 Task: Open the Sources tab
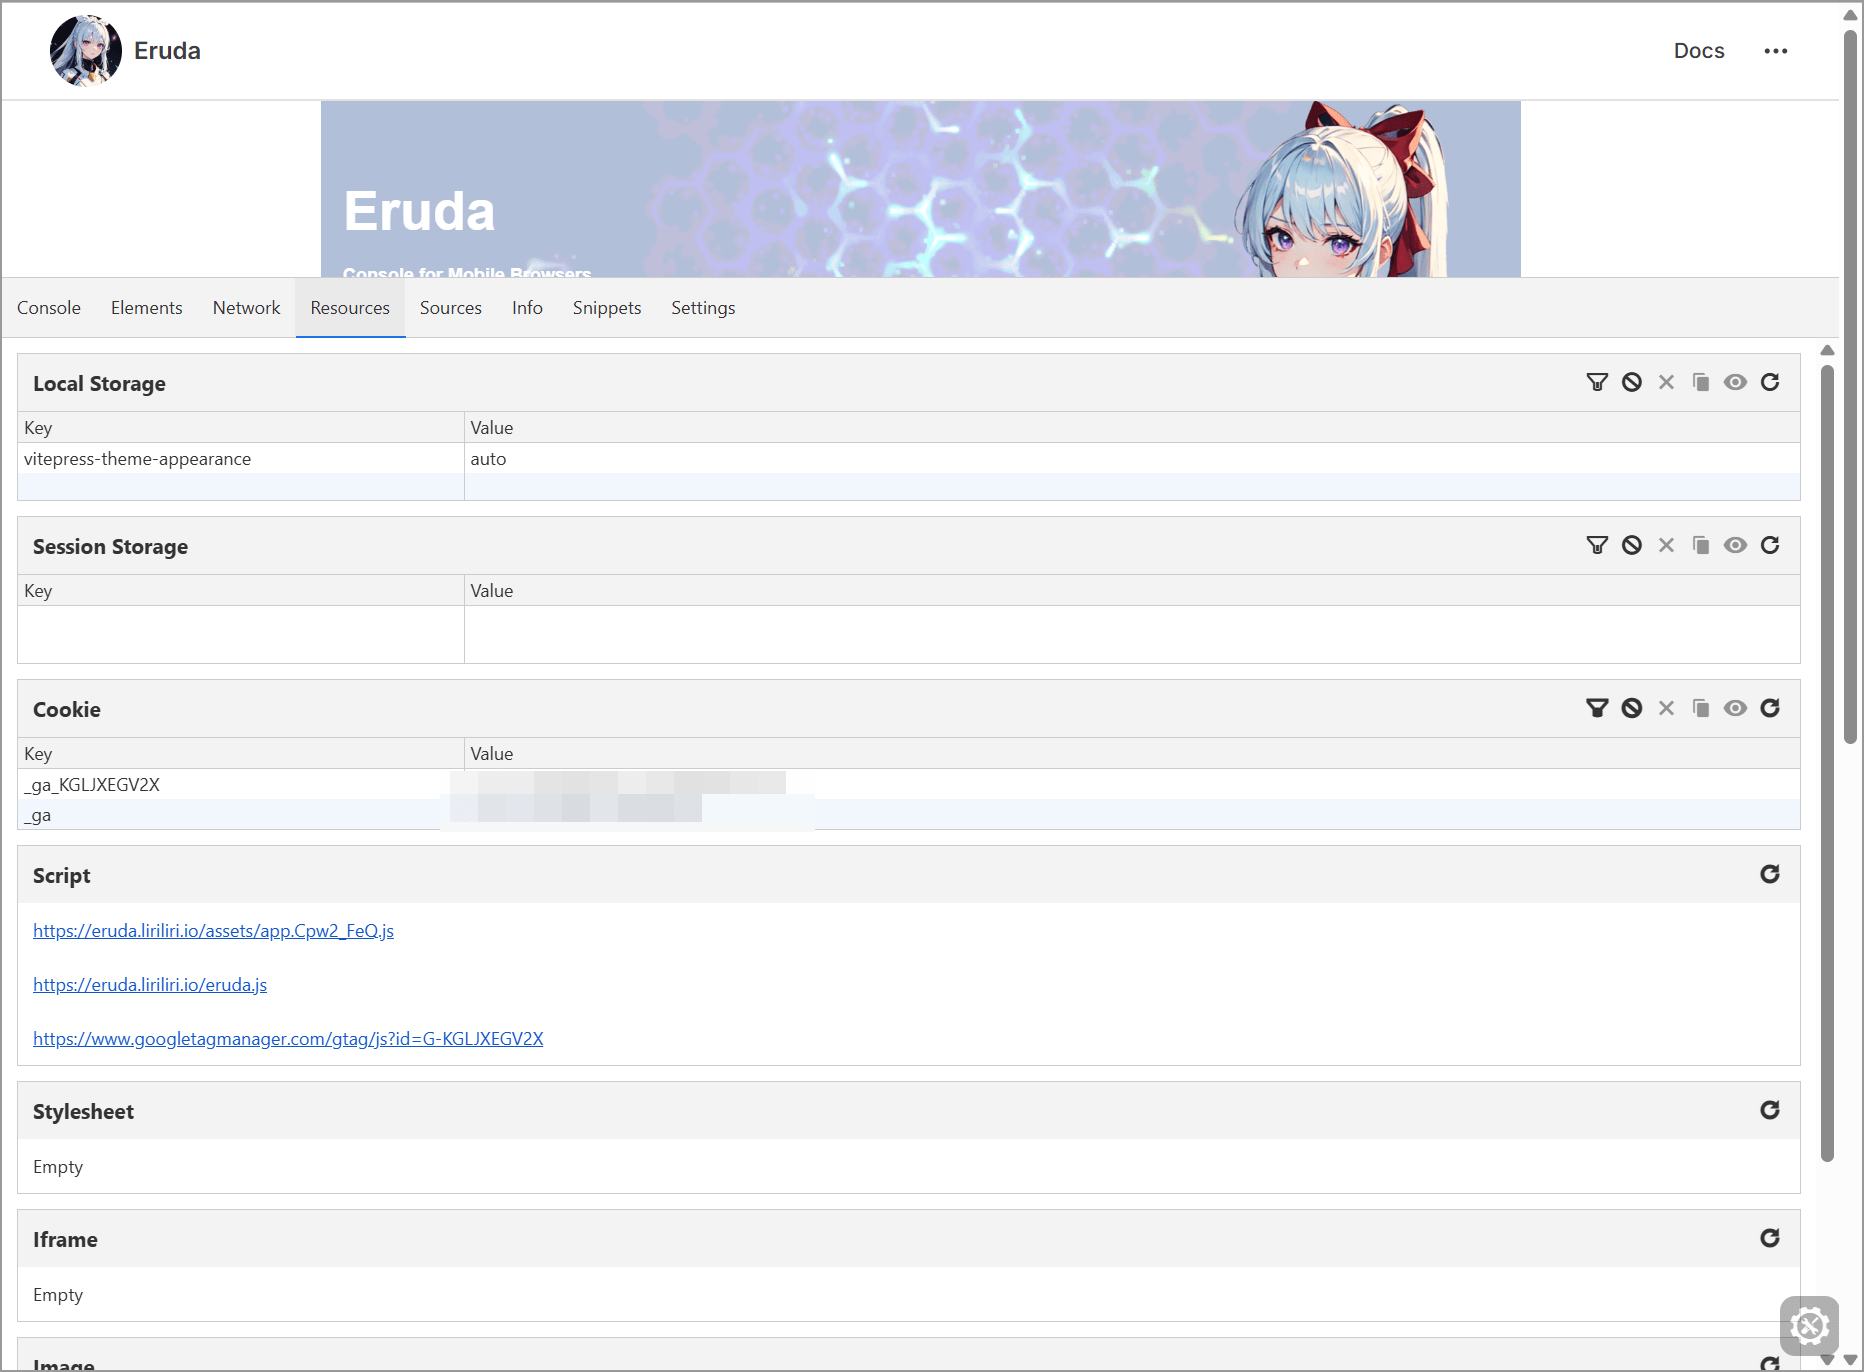click(451, 308)
